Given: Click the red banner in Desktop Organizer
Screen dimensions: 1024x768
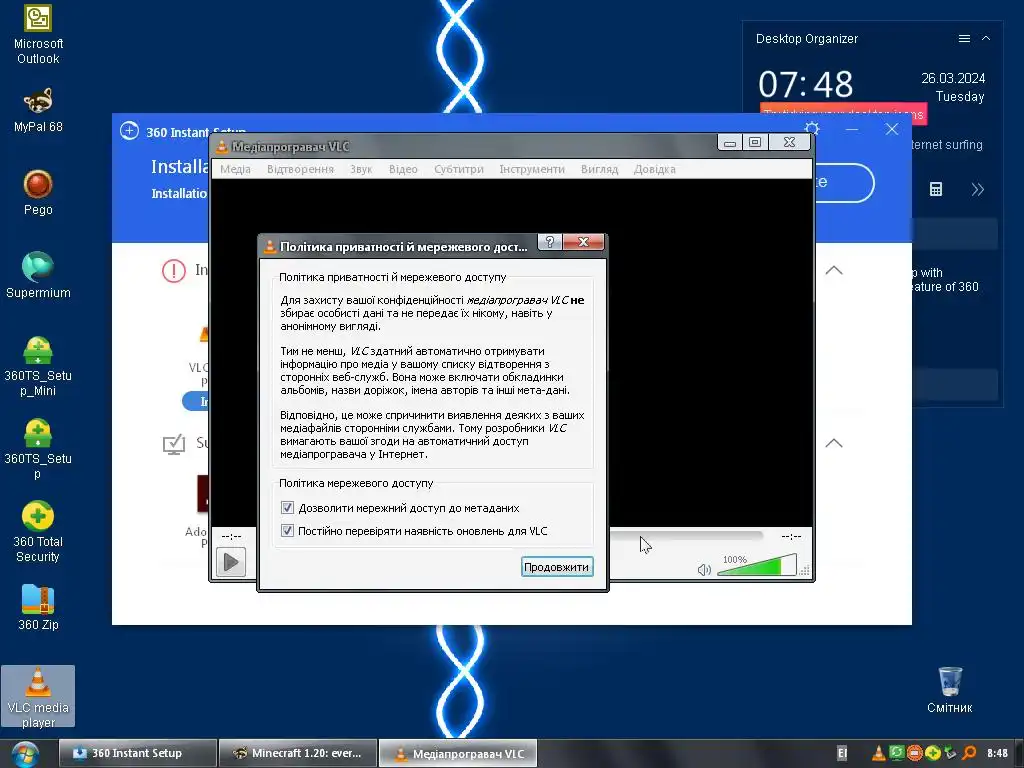Looking at the screenshot, I should tap(843, 113).
